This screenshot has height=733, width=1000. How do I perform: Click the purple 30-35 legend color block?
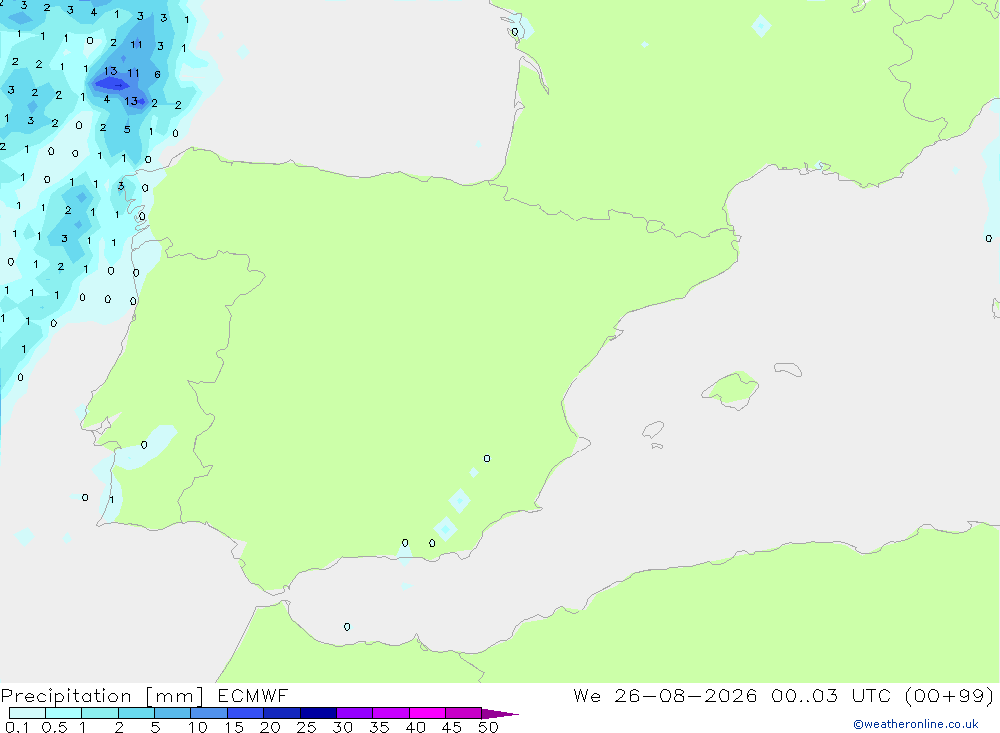(355, 713)
